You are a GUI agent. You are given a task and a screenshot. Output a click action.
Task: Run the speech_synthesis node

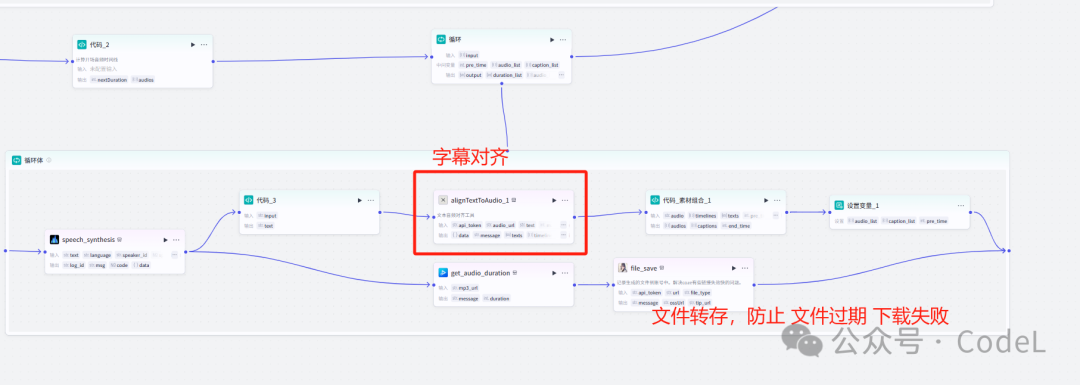(x=165, y=240)
